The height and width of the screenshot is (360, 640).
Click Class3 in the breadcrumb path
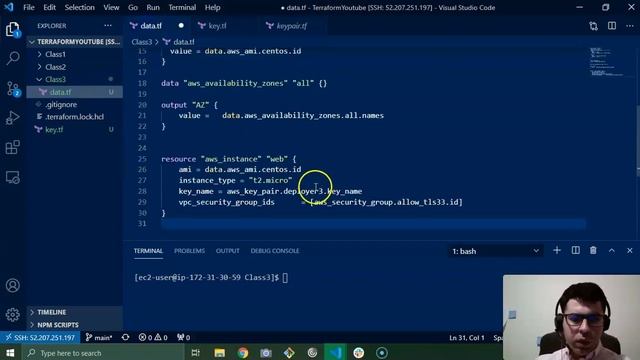142,42
